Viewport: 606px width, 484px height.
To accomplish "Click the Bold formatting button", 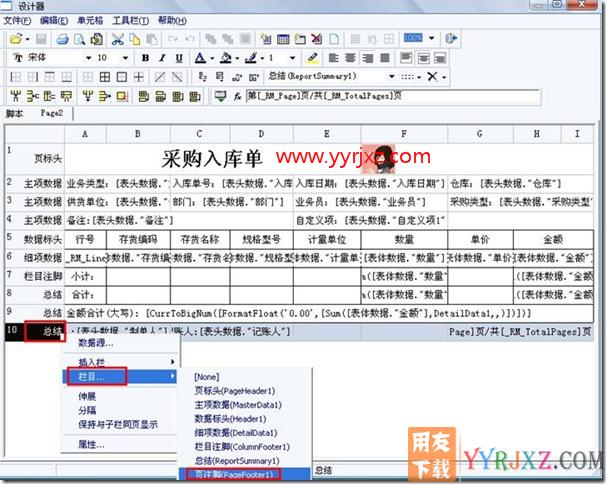I will coord(146,58).
